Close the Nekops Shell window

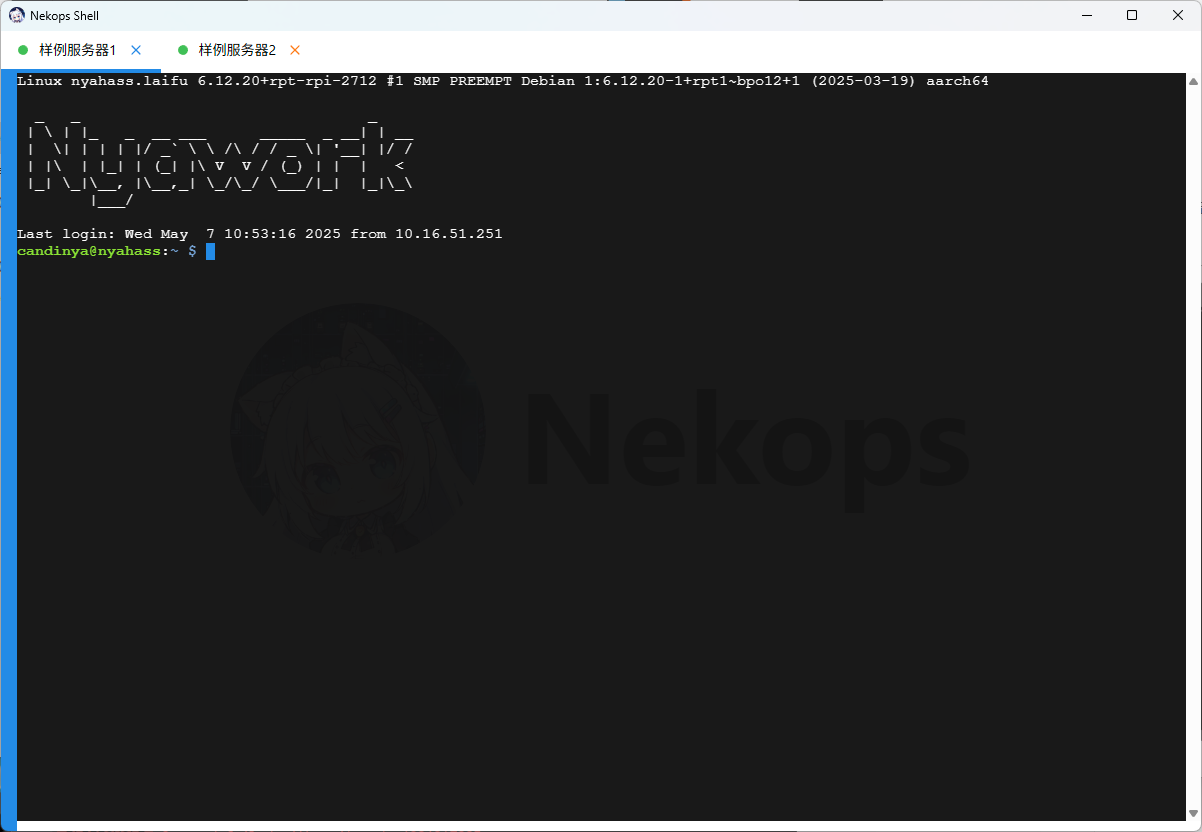(x=1178, y=15)
